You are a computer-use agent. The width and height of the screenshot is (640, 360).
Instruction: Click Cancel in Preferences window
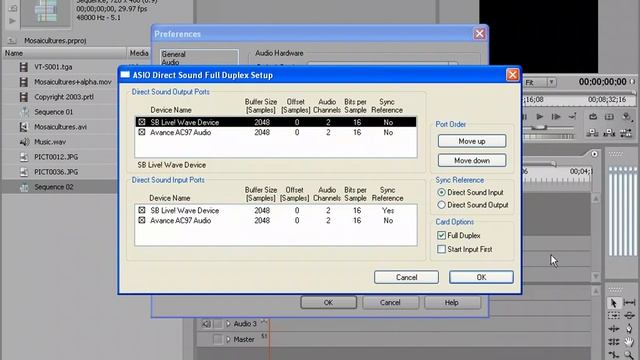point(390,302)
